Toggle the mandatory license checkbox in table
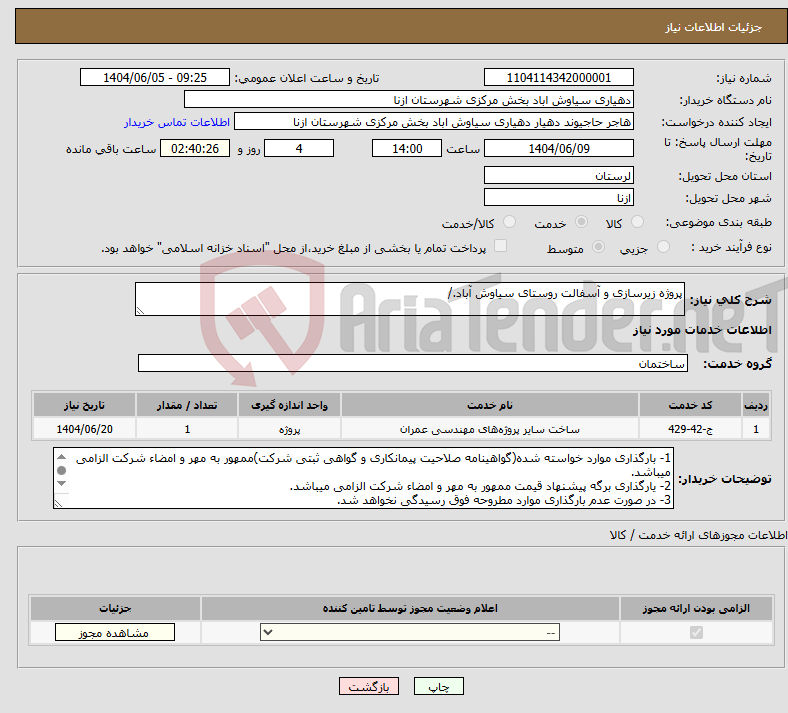Screen dimensions: 788x713 pos(696,632)
